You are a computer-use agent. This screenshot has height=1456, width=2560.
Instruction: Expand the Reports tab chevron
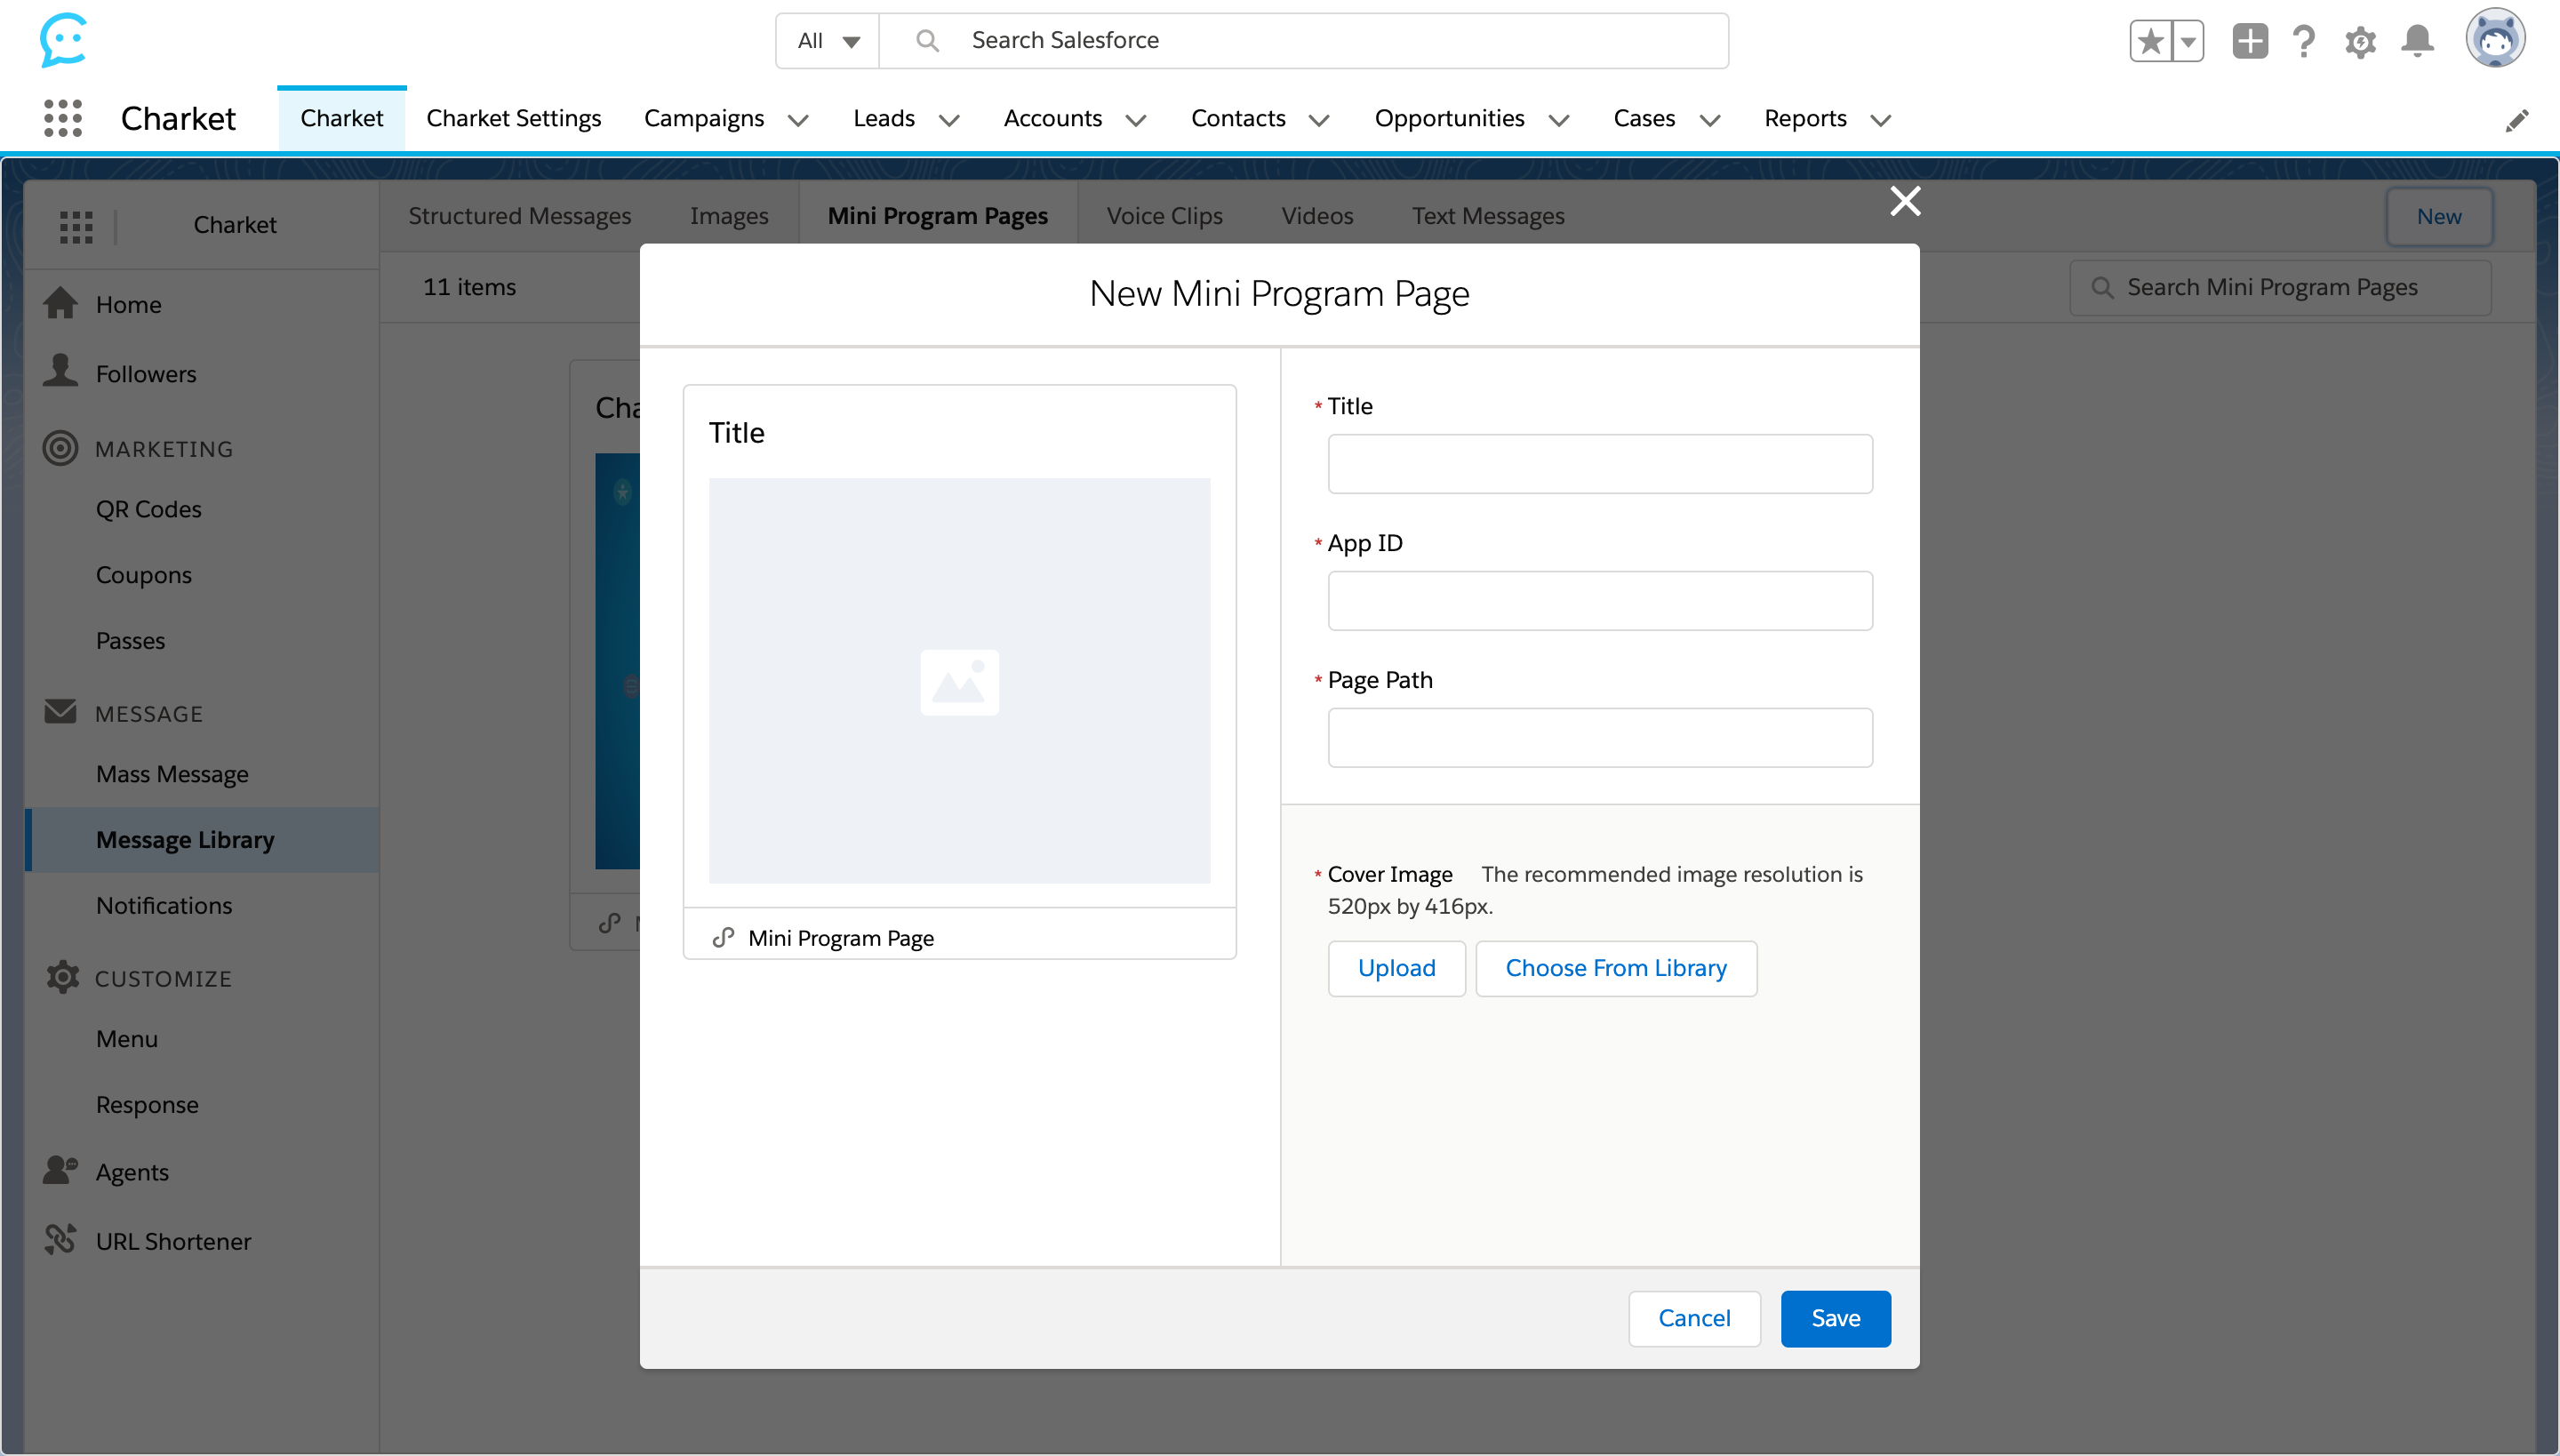(1880, 121)
